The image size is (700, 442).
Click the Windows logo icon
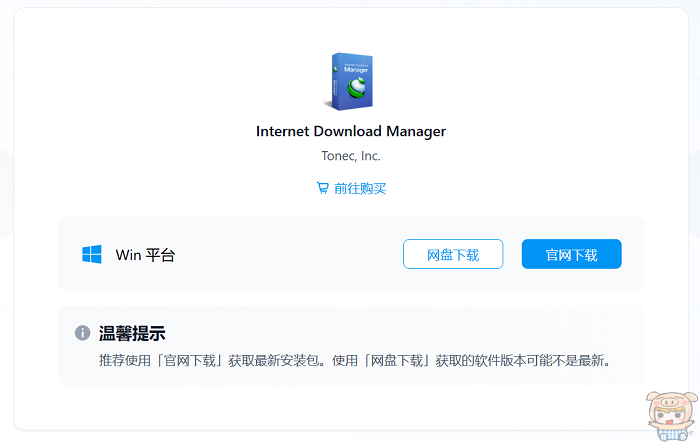coord(92,255)
